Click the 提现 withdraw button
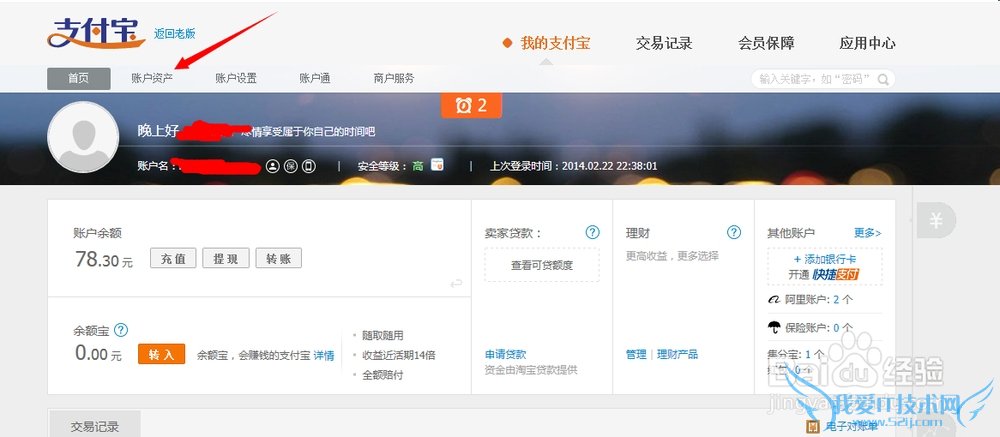Screen dimensions: 1000x437 pyautogui.click(x=226, y=258)
